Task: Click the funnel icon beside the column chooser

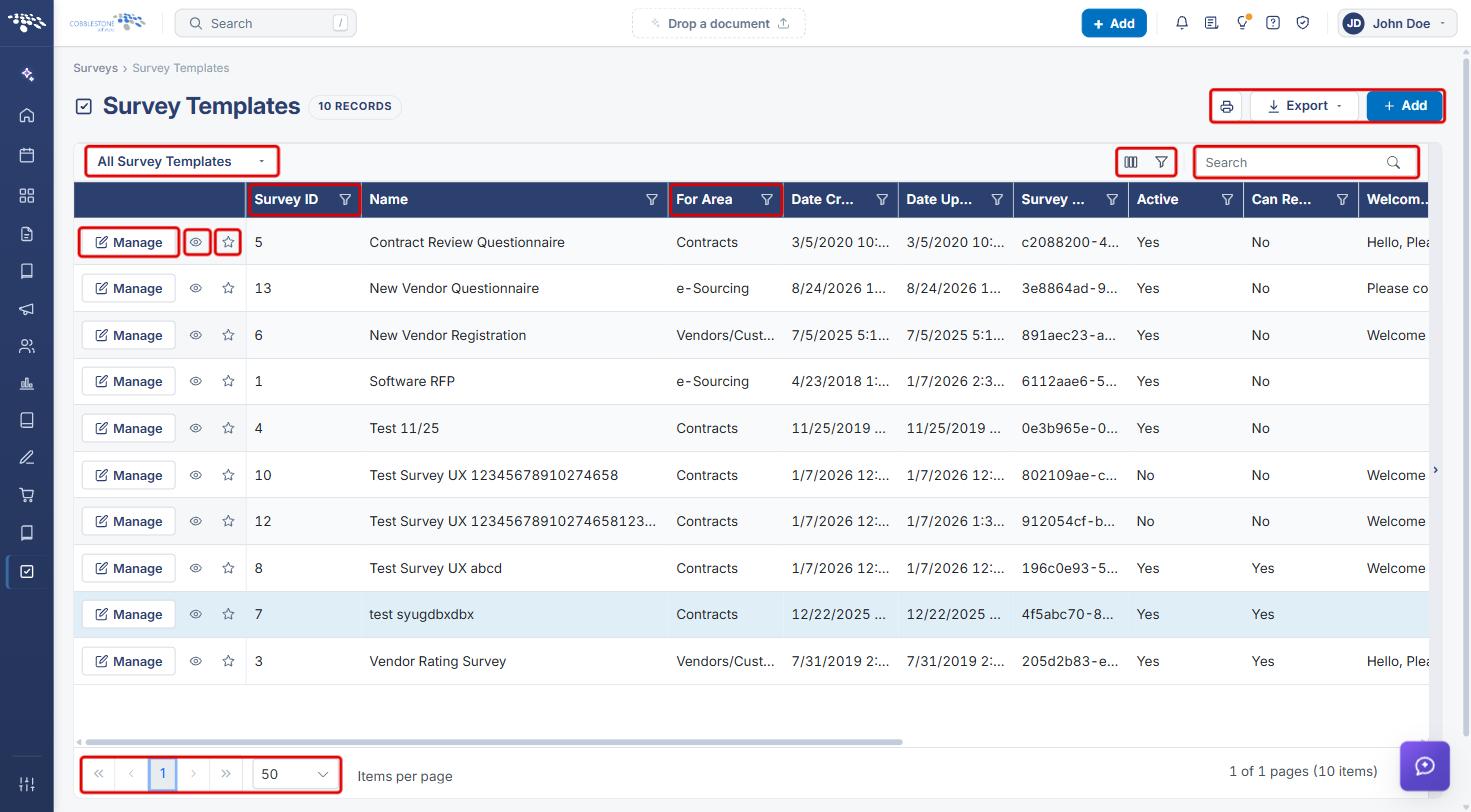Action: pyautogui.click(x=1161, y=162)
